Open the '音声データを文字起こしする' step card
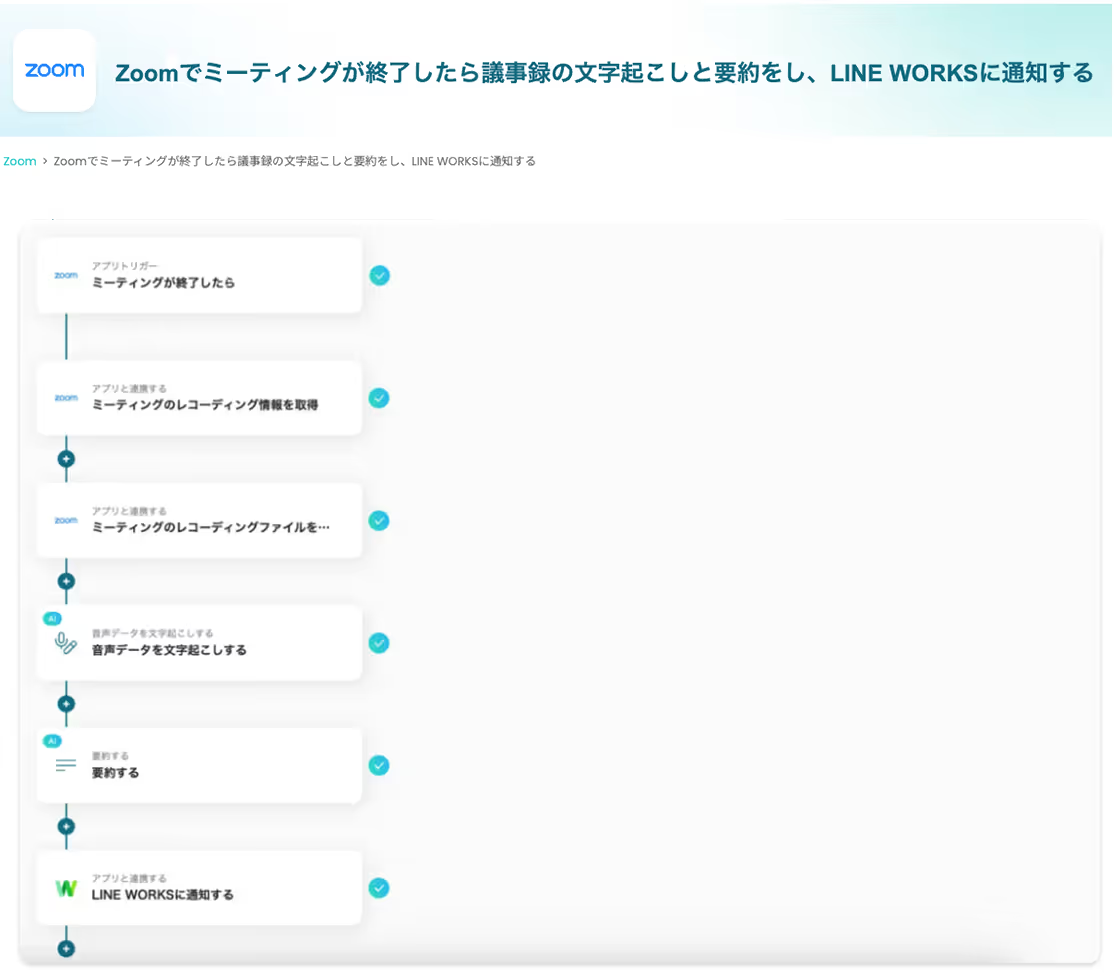Screen dimensions: 1114x973 point(199,643)
